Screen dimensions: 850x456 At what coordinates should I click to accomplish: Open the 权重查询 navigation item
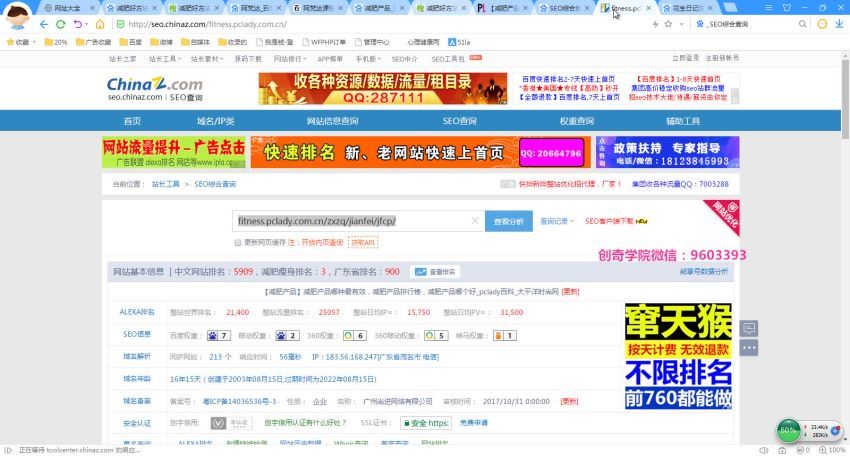[x=576, y=121]
